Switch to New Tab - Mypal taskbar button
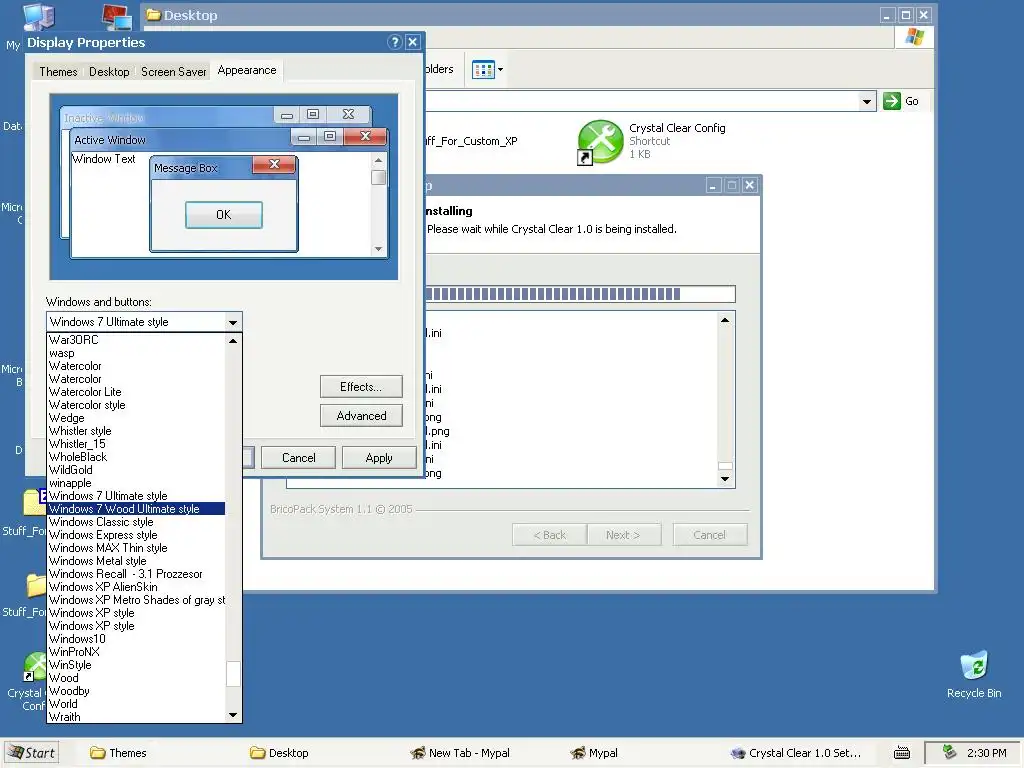Screen dimensions: 1024x768 [460, 753]
